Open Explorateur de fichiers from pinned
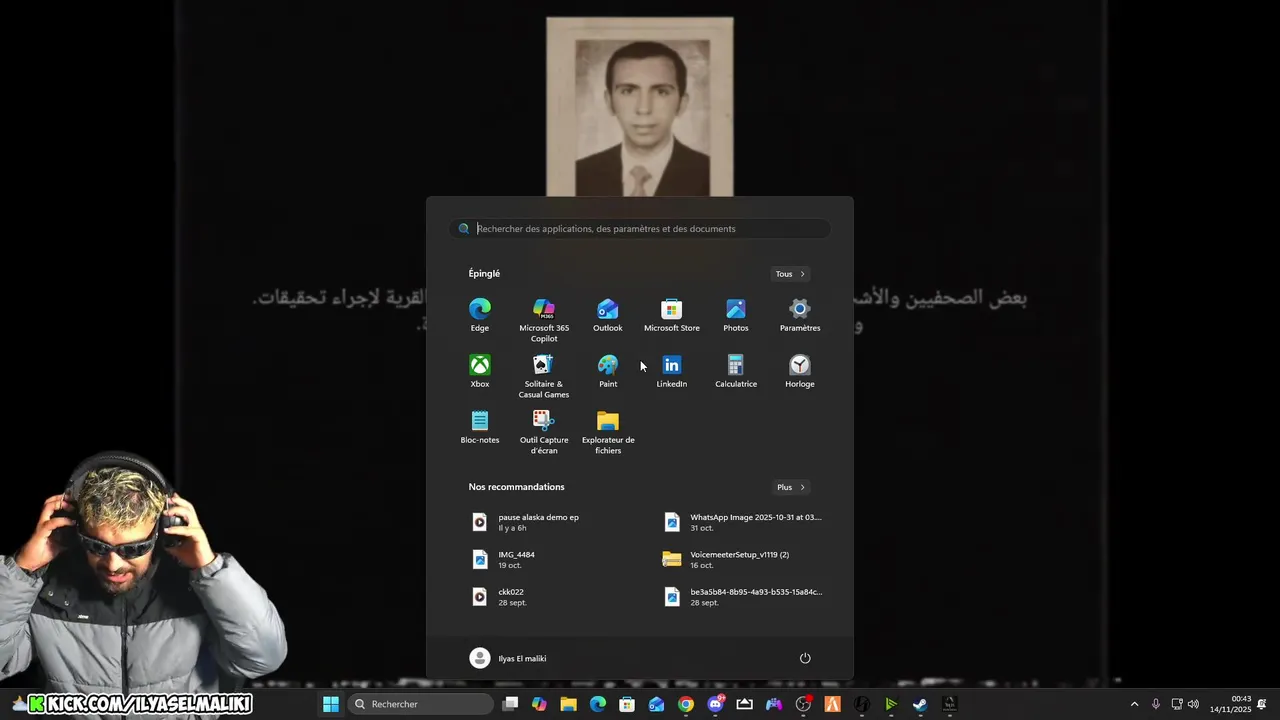This screenshot has width=1280, height=720. 608,432
